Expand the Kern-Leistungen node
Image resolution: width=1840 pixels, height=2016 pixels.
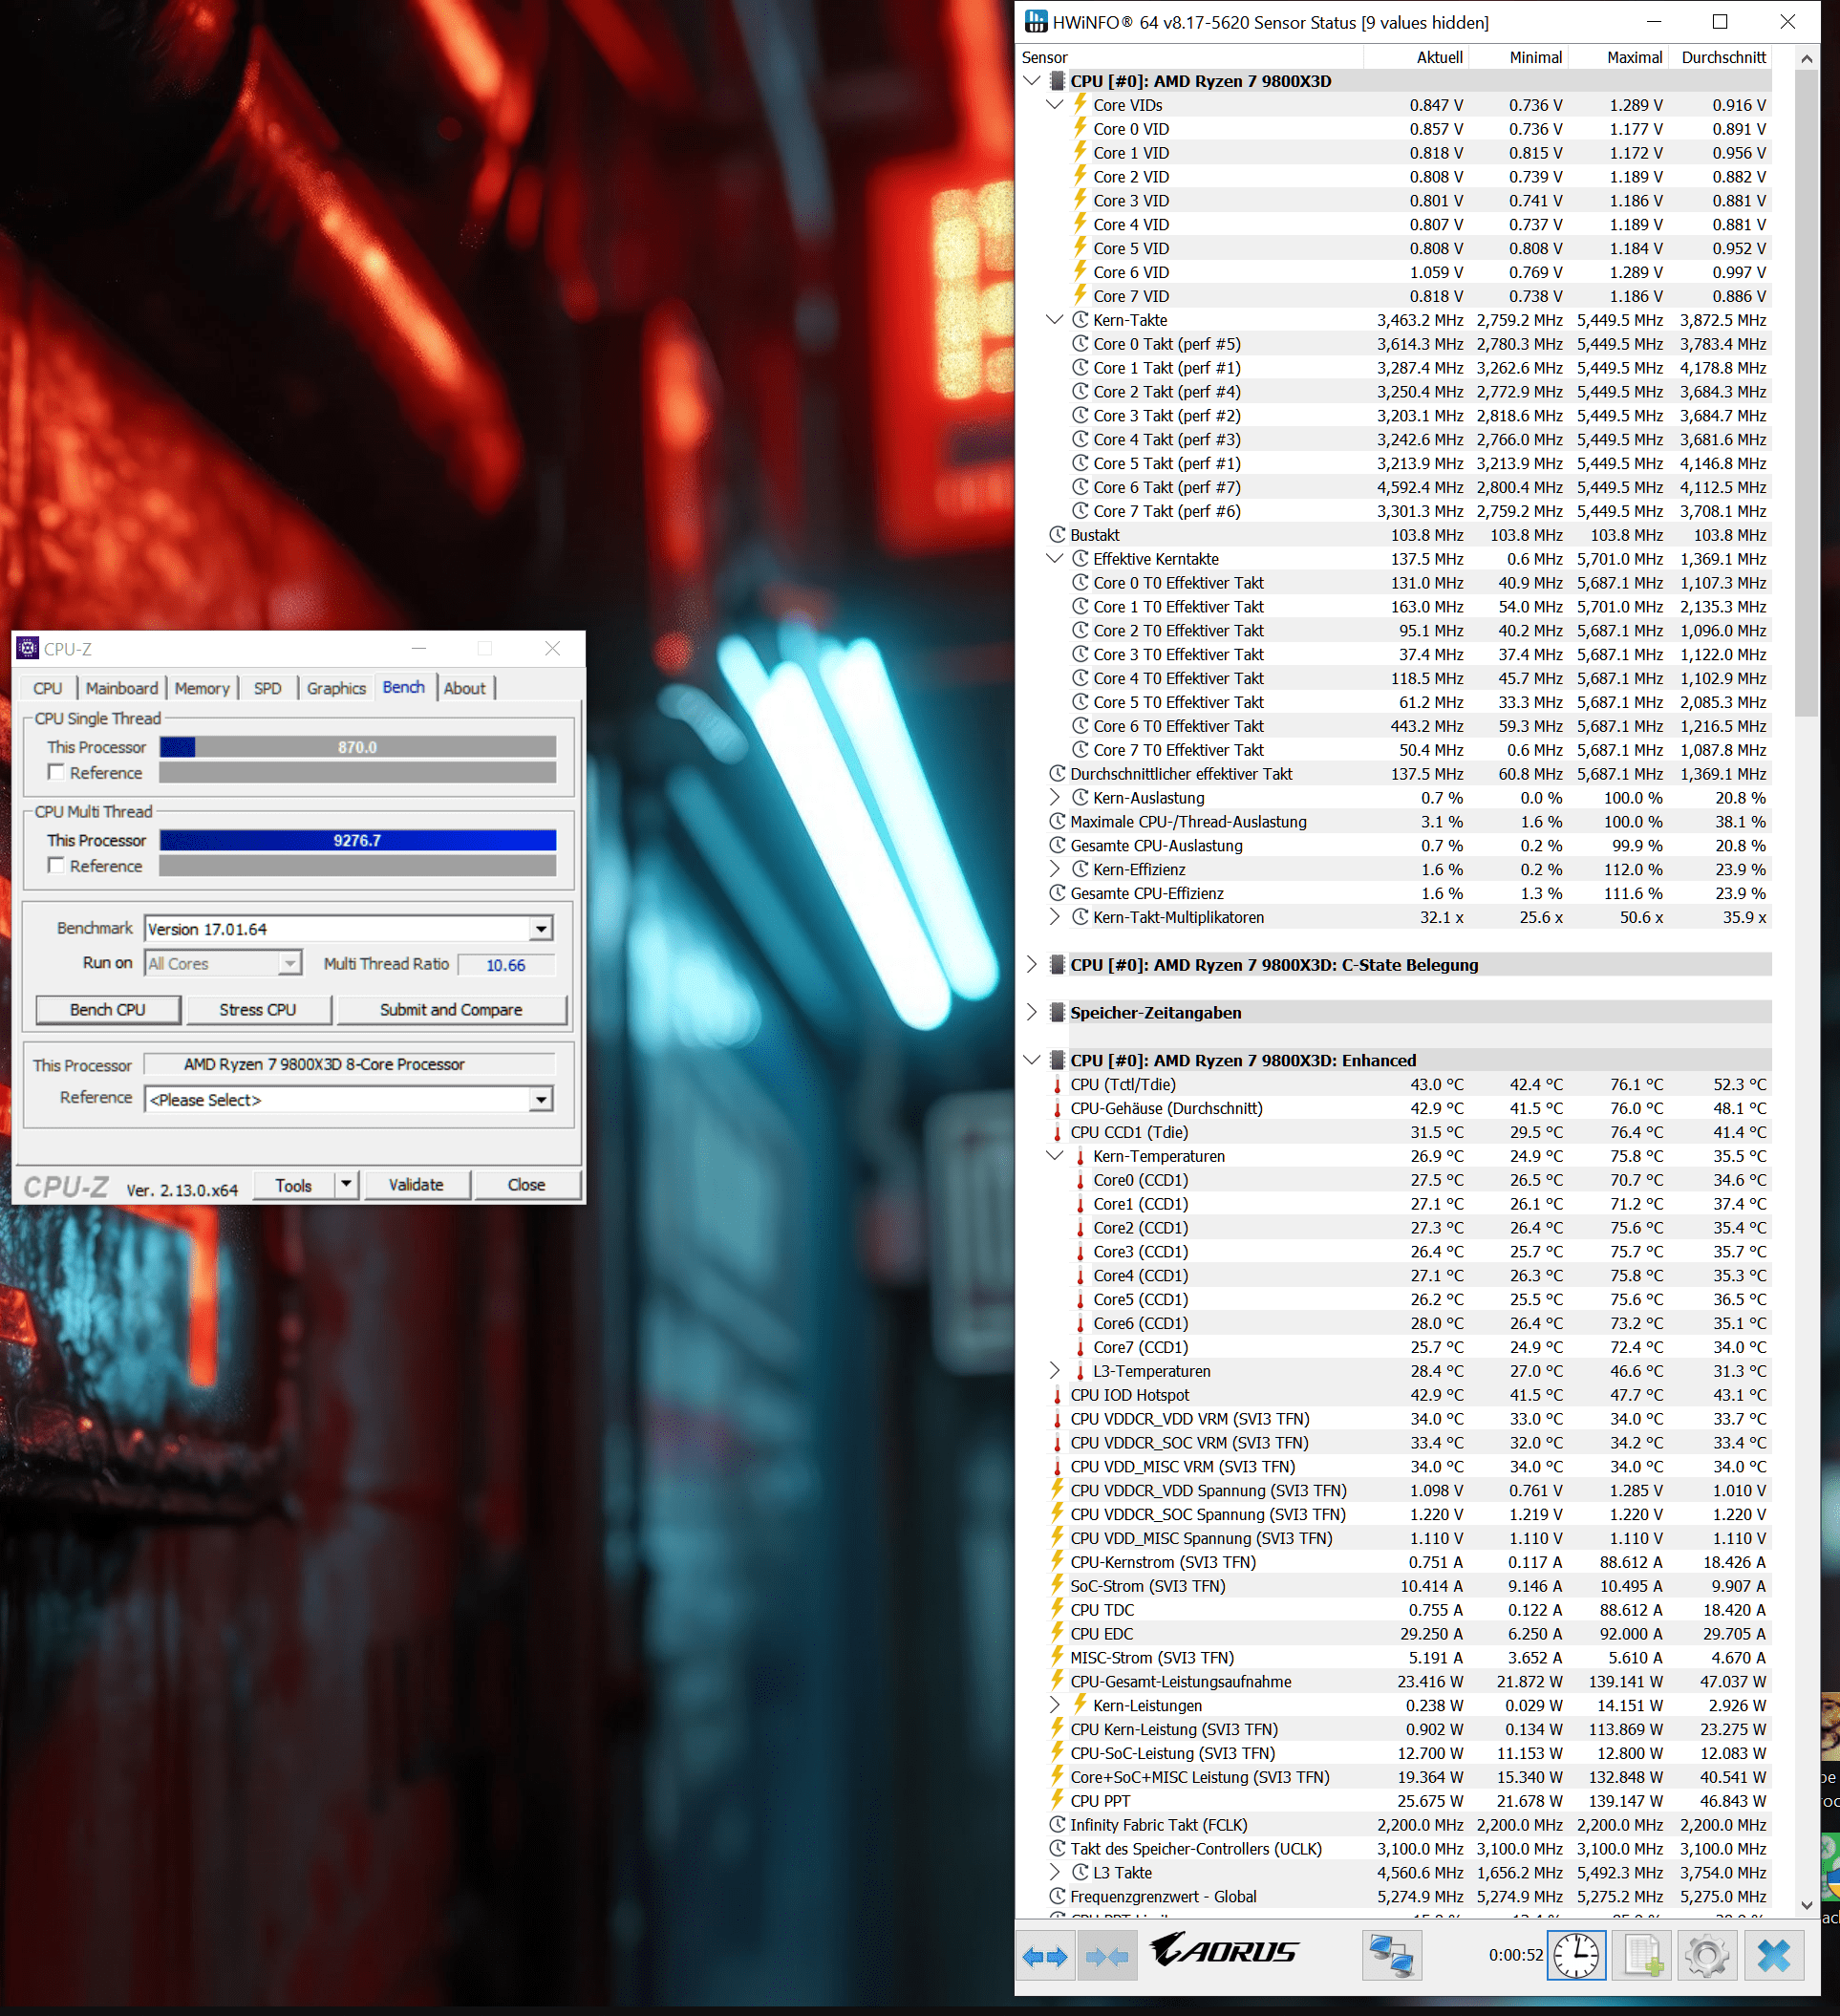click(x=1054, y=1705)
